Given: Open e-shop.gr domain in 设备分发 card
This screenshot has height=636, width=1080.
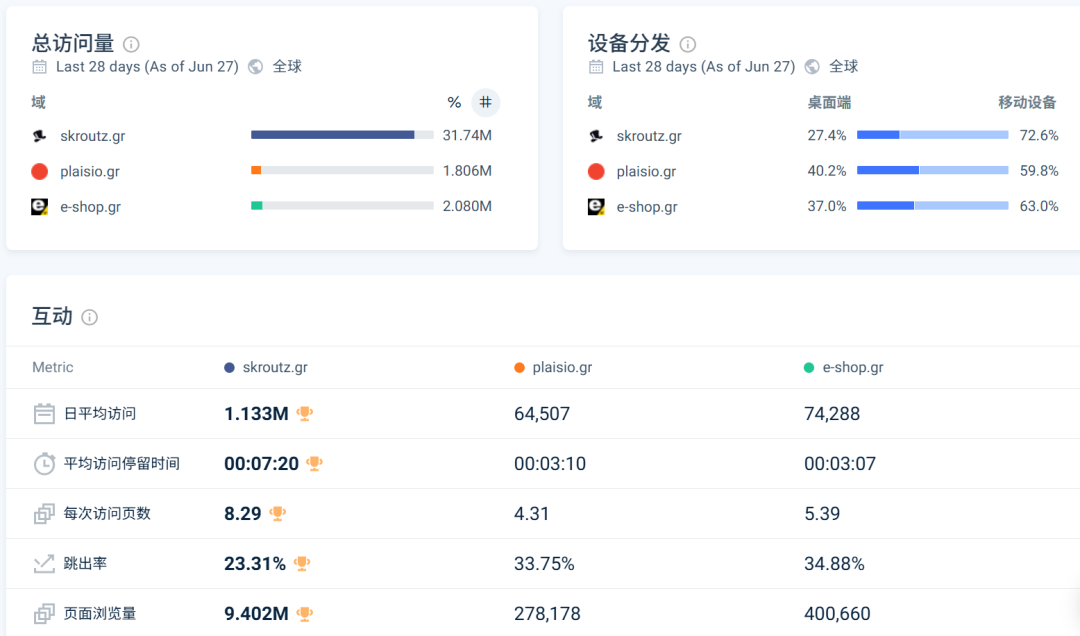Looking at the screenshot, I should tap(647, 207).
